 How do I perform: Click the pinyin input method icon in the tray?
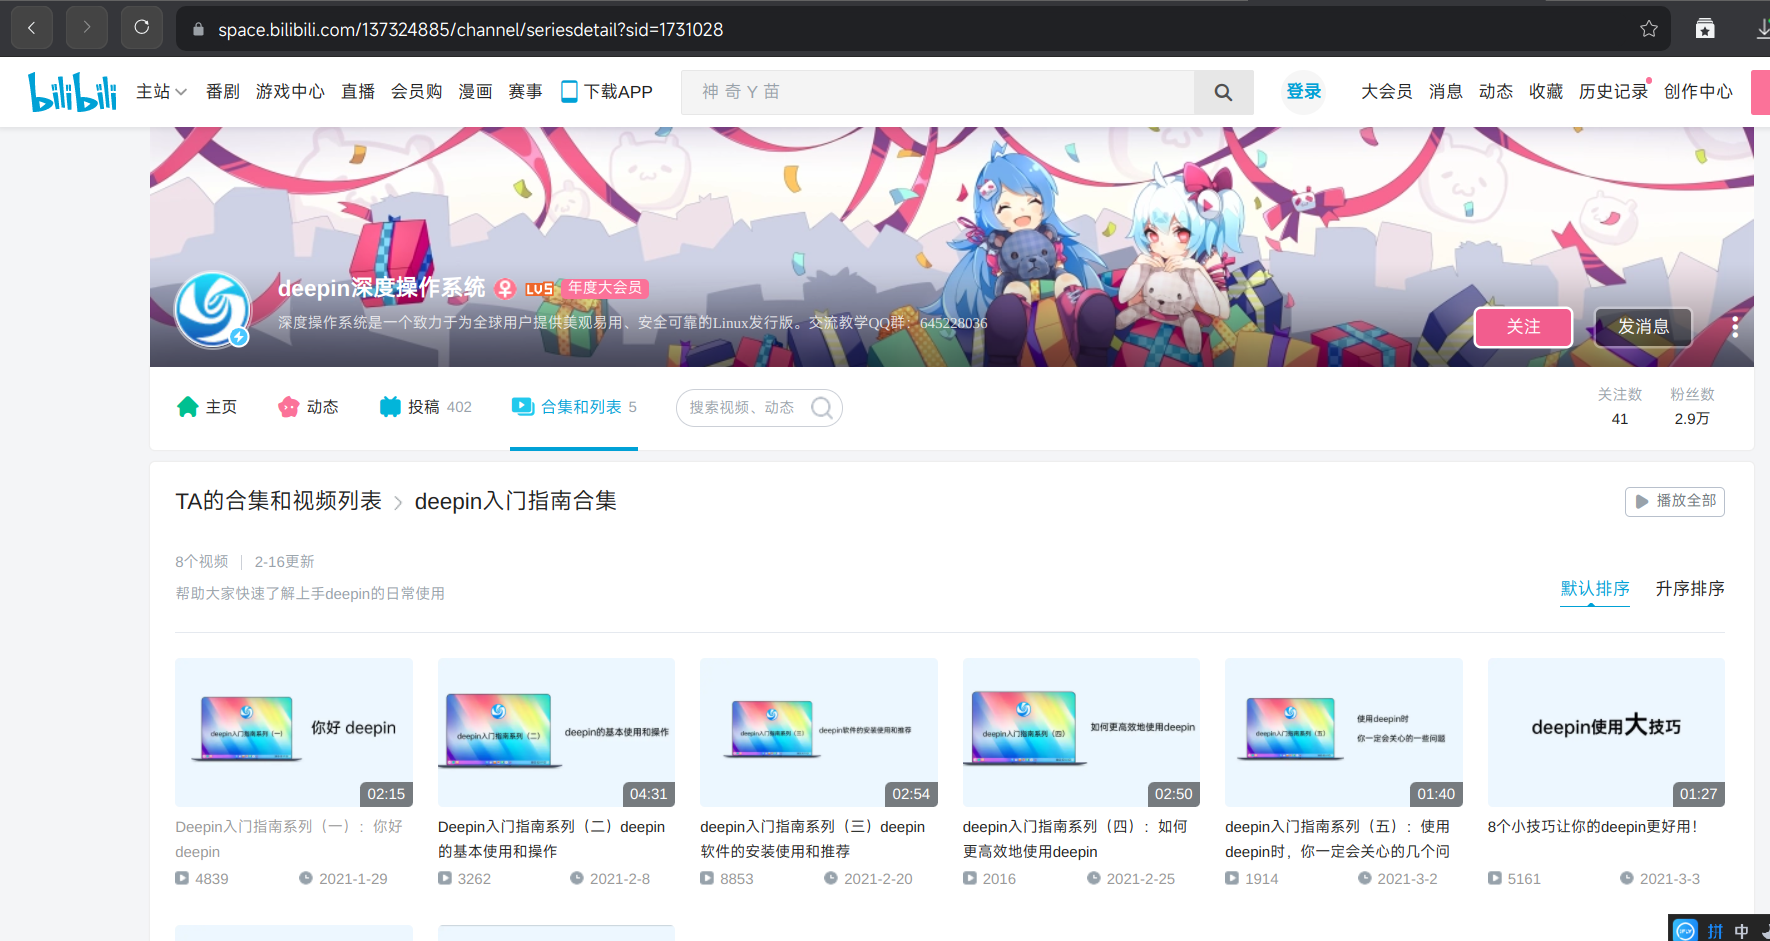pos(1717,929)
